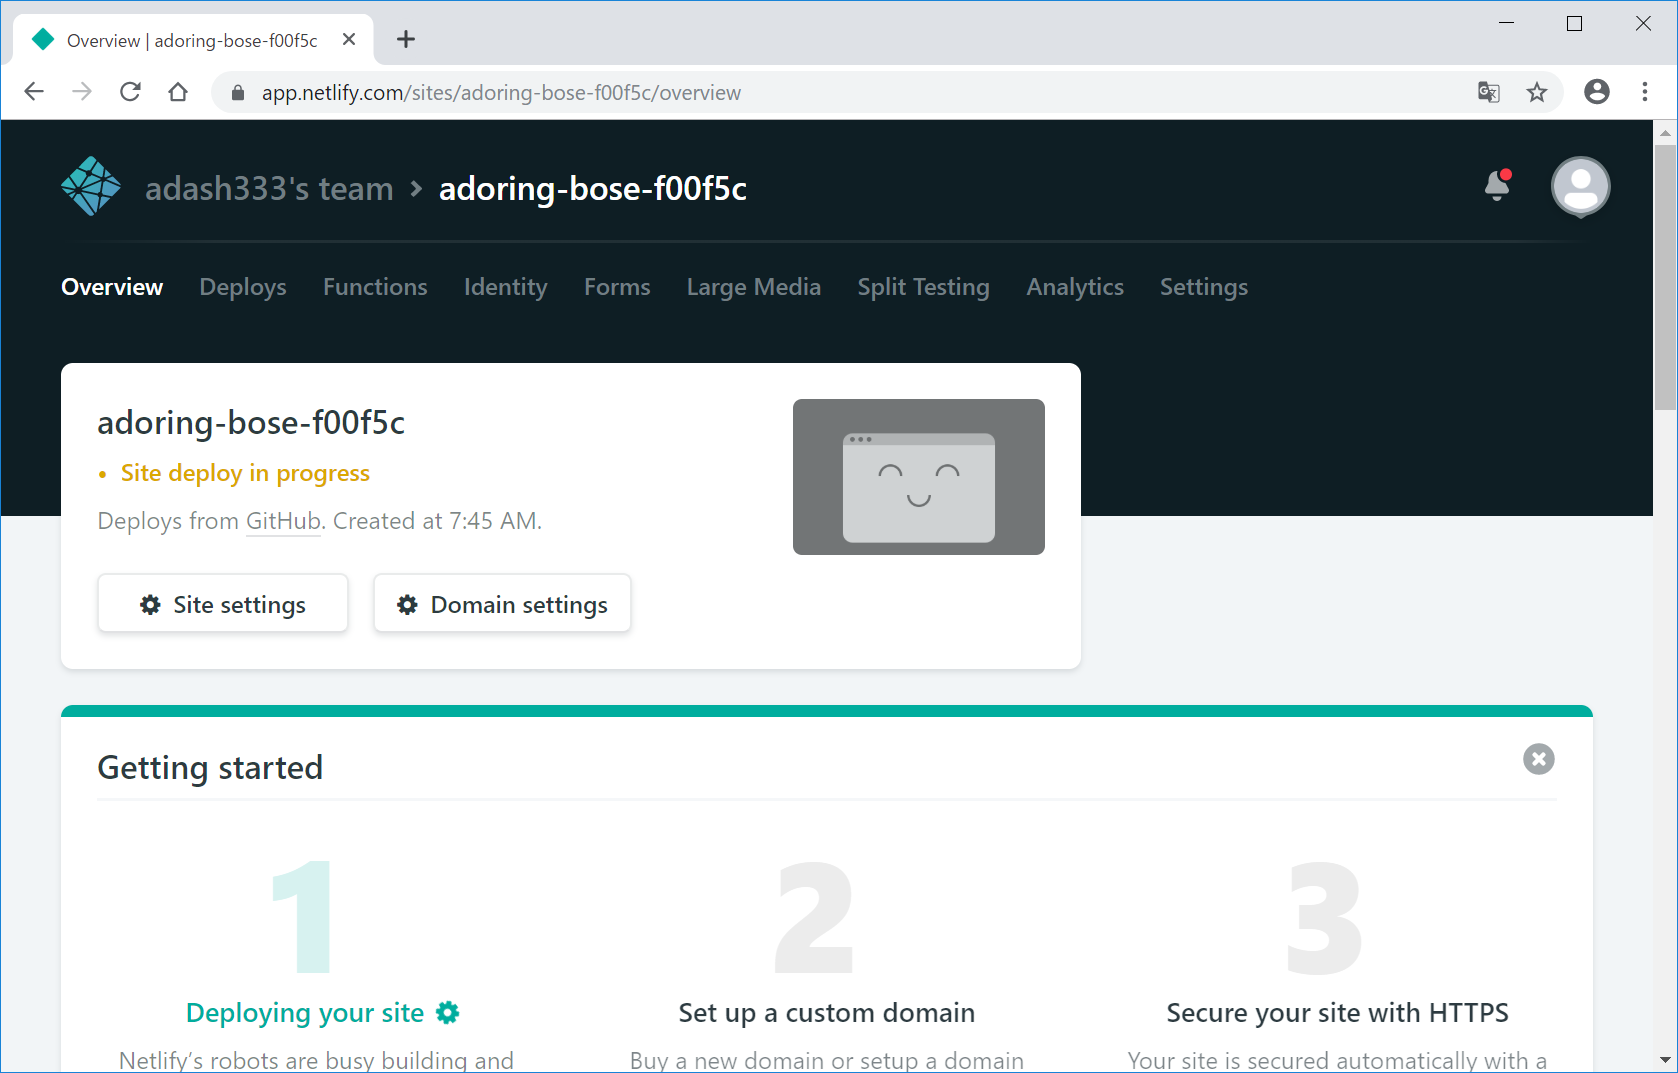This screenshot has height=1073, width=1678.
Task: Click the bookmark star icon
Action: pyautogui.click(x=1537, y=93)
